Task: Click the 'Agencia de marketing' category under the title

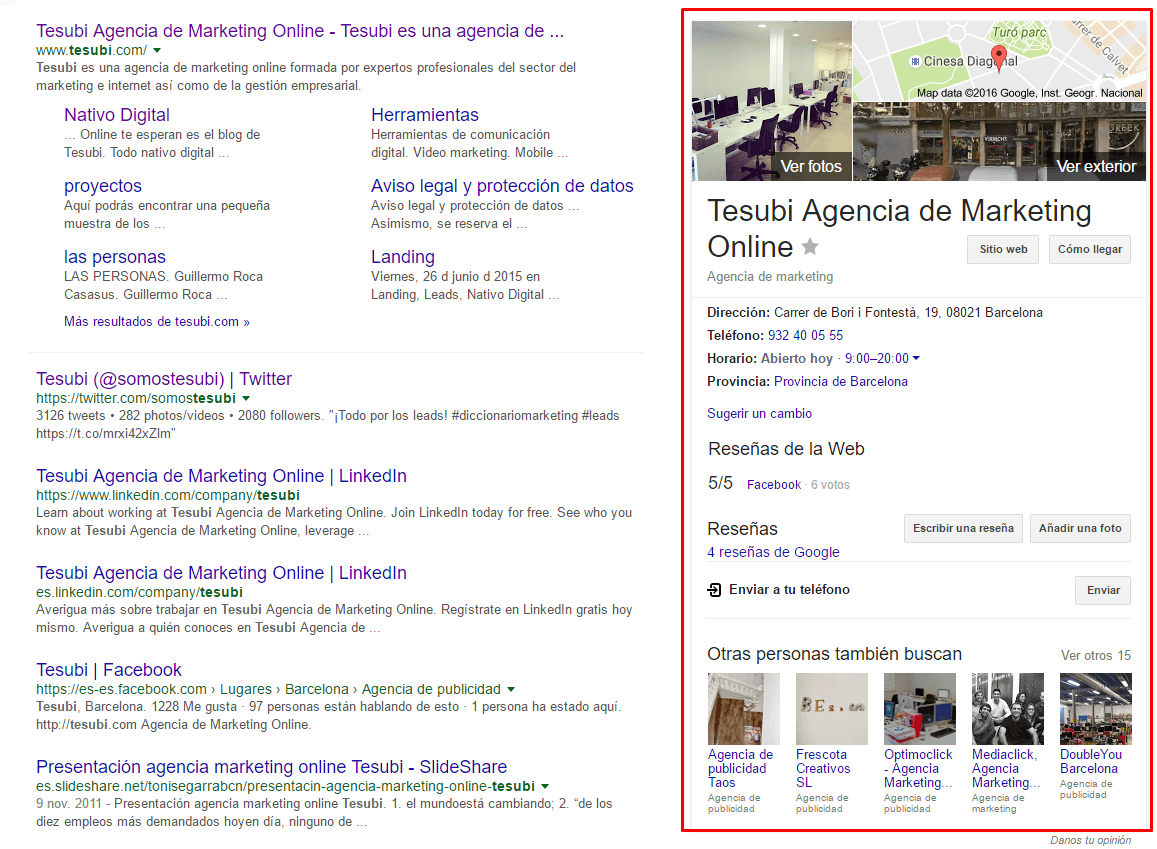Action: pos(770,277)
